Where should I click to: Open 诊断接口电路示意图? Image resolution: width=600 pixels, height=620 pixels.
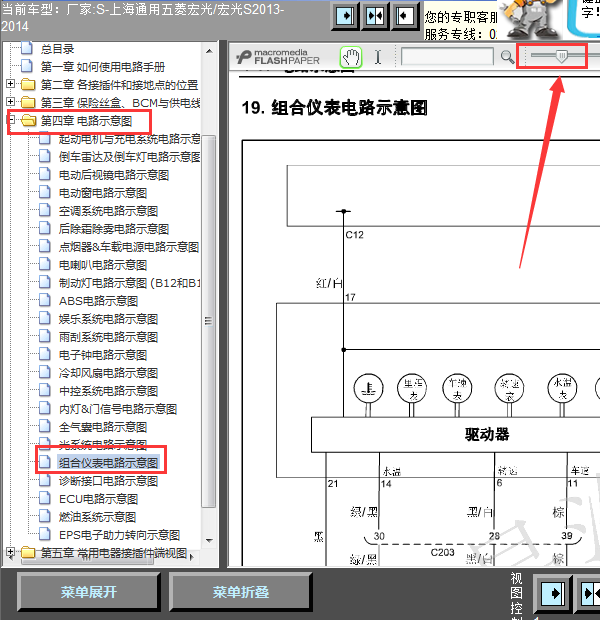108,481
